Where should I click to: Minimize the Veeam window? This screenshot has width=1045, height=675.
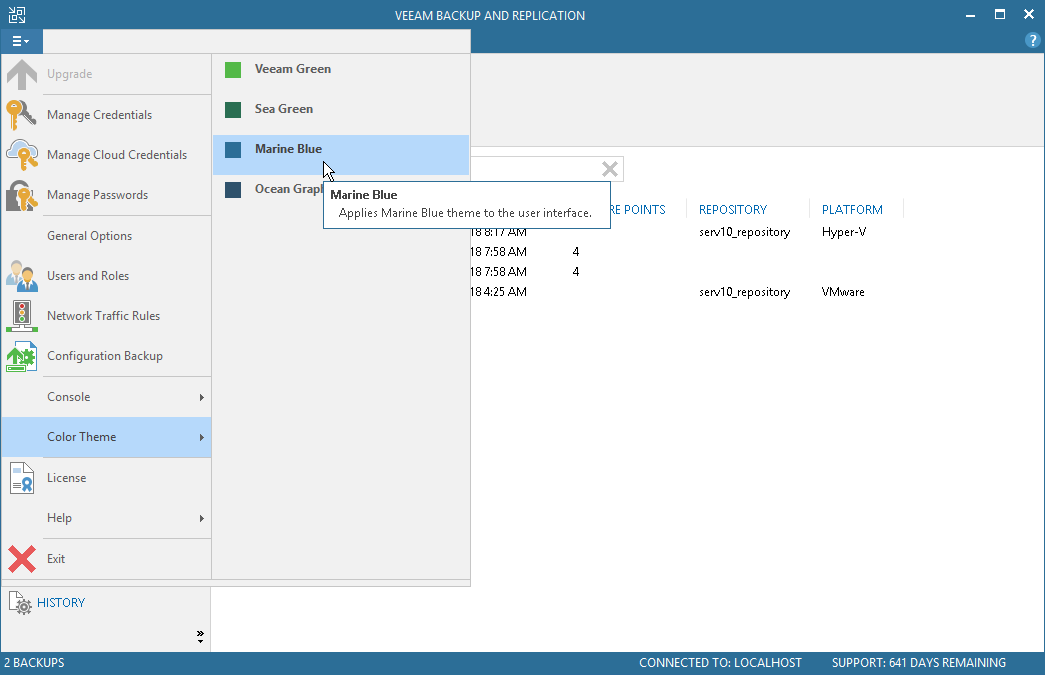(x=970, y=15)
